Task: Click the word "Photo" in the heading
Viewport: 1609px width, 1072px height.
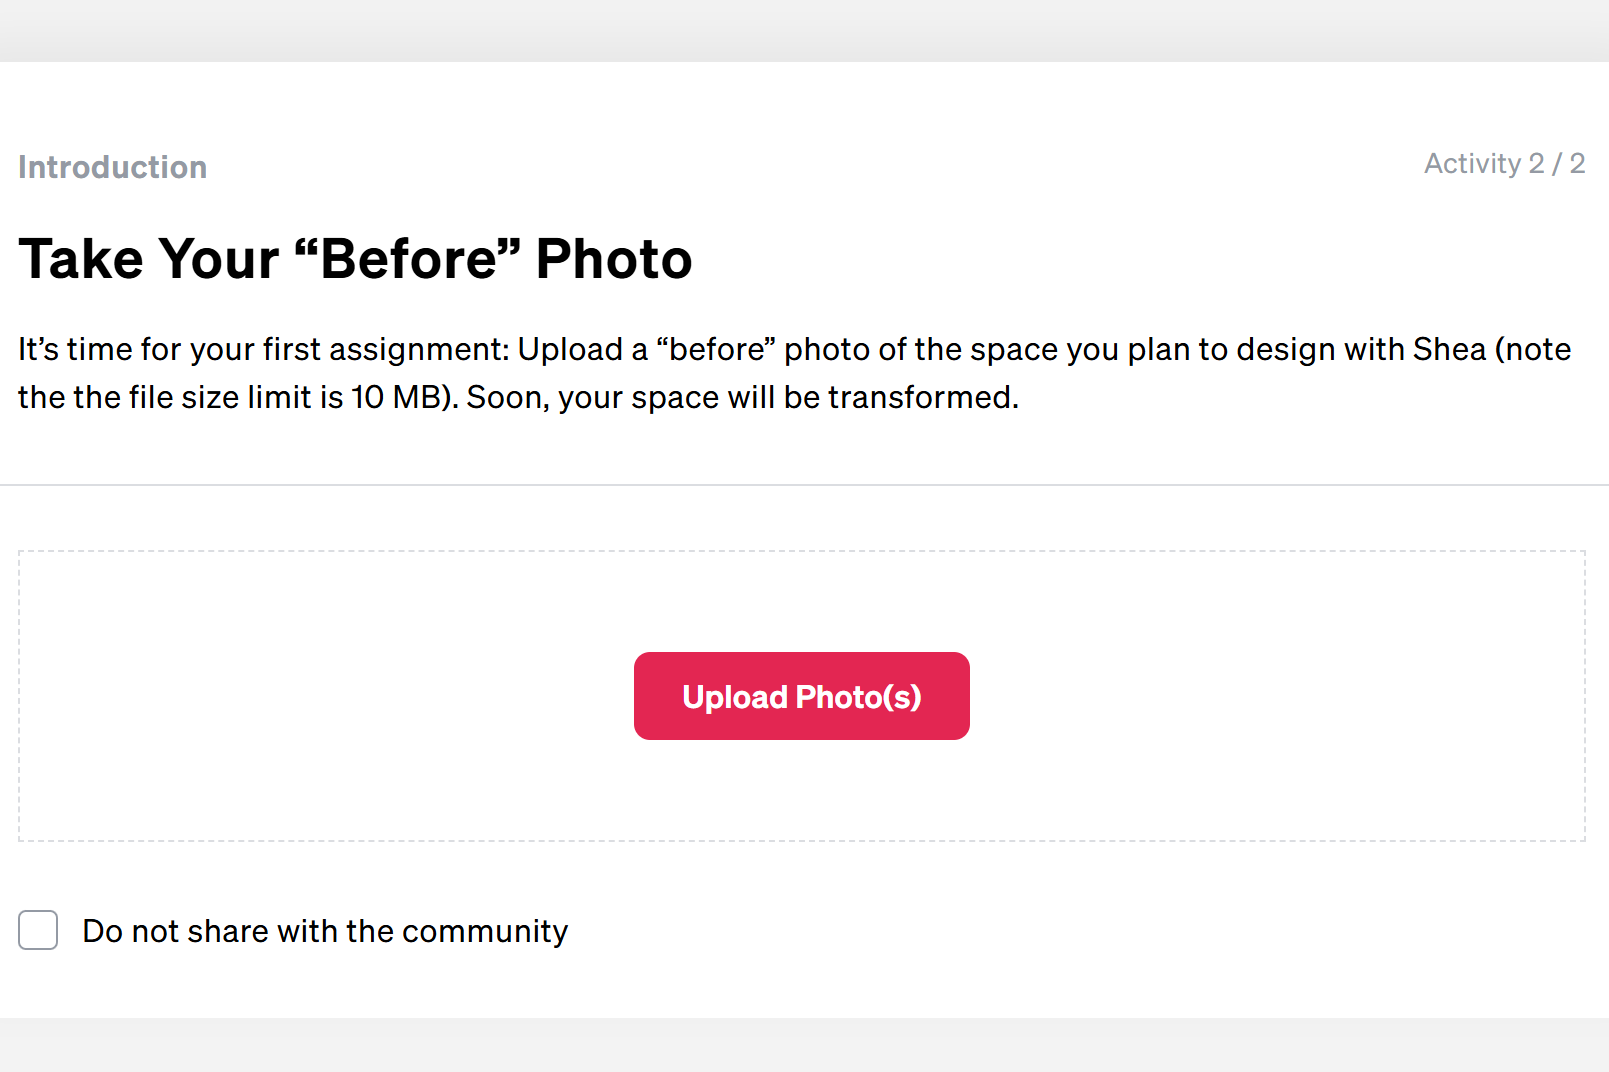Action: (614, 259)
